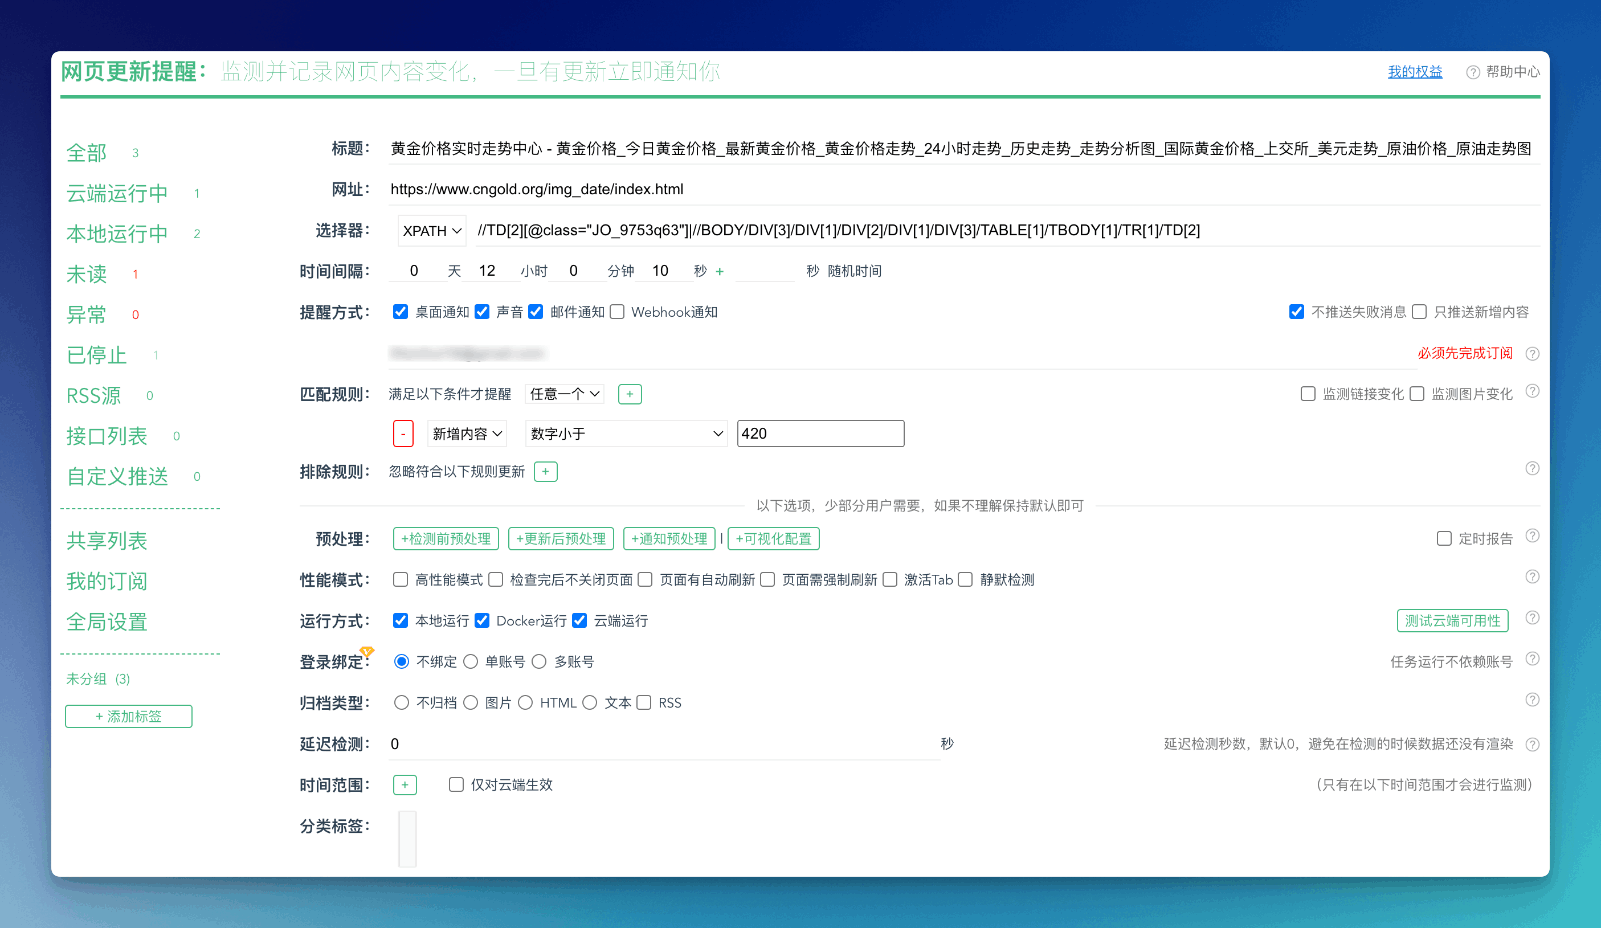Open the 数字小于 comparison dropdown
1601x928 pixels.
(625, 433)
